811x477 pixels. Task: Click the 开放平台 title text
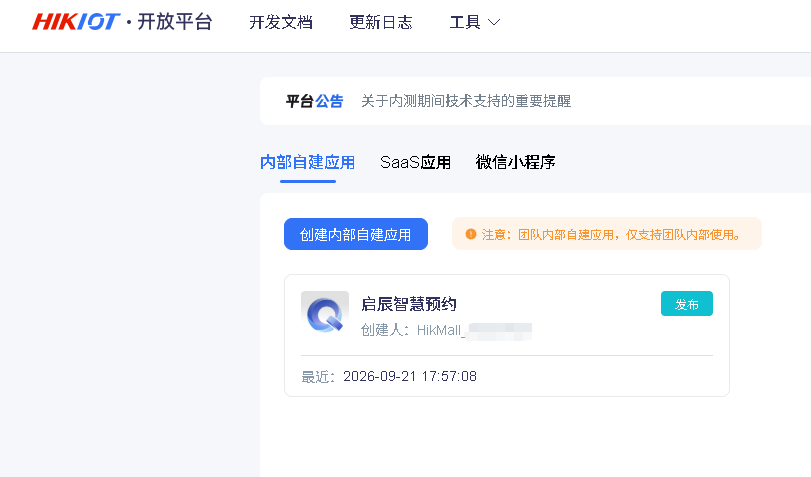(x=175, y=22)
